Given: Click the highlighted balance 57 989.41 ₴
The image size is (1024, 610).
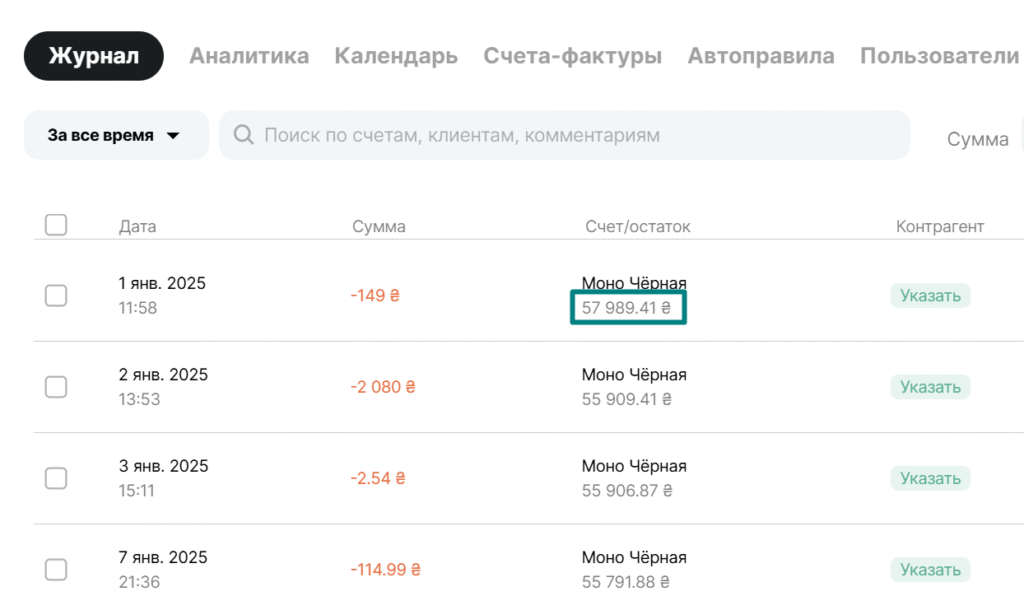Looking at the screenshot, I should coord(627,308).
